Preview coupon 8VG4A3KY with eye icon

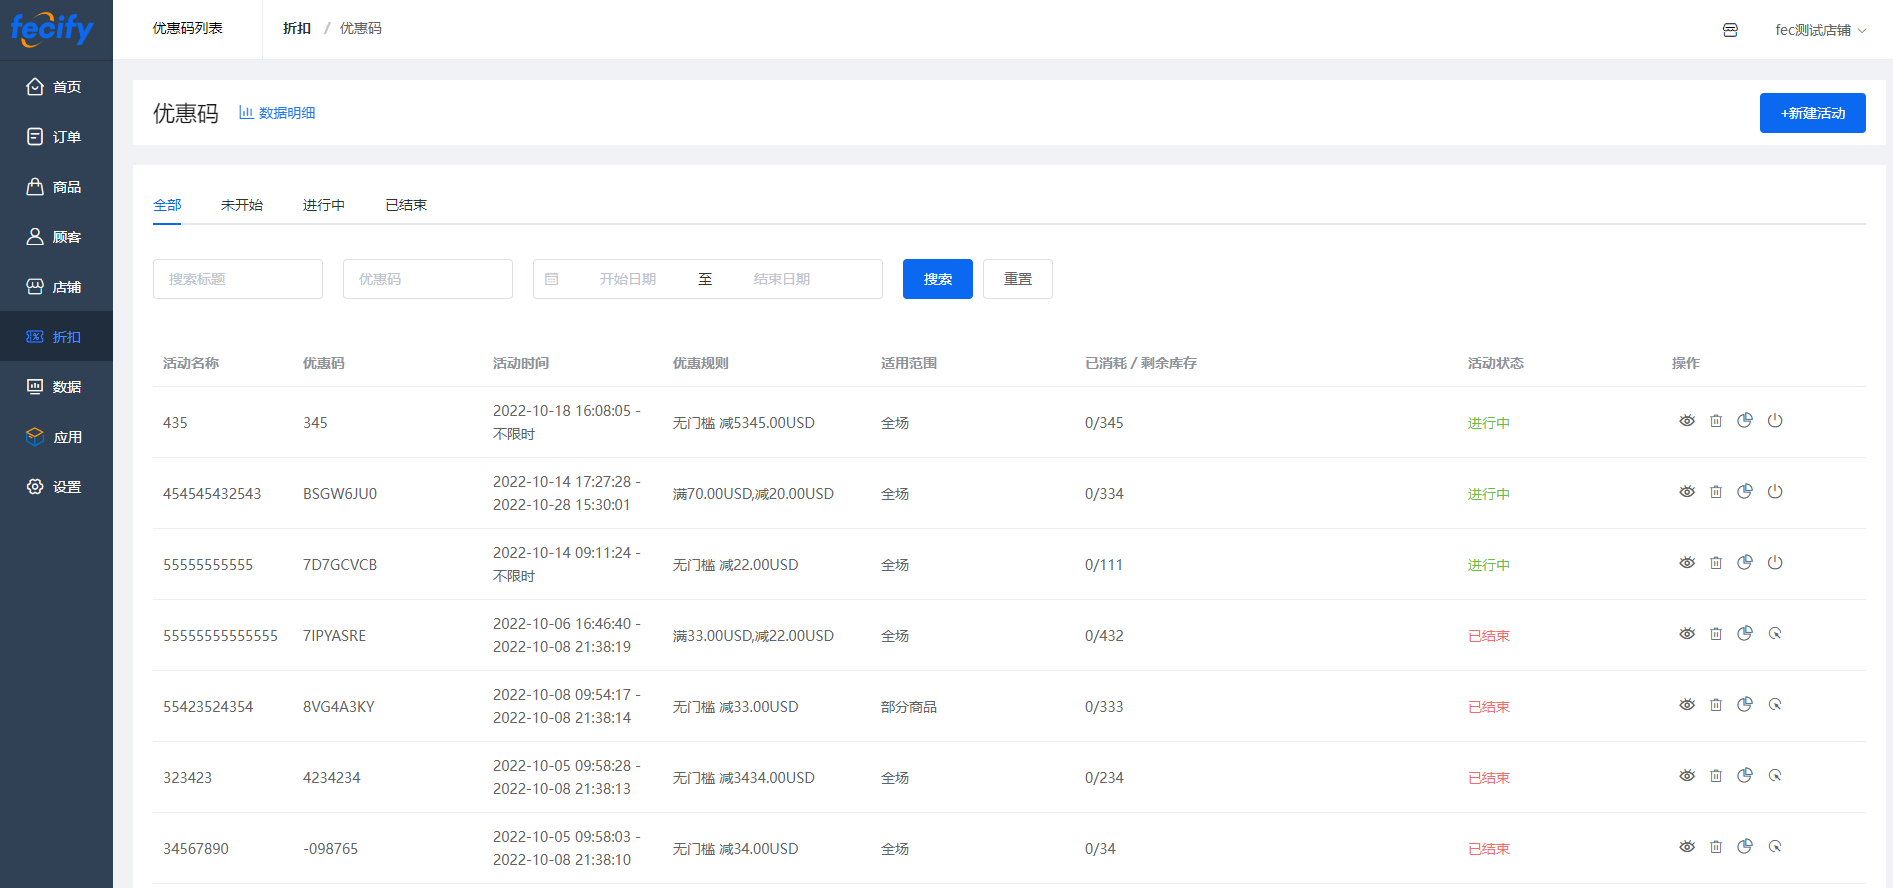[x=1687, y=705]
